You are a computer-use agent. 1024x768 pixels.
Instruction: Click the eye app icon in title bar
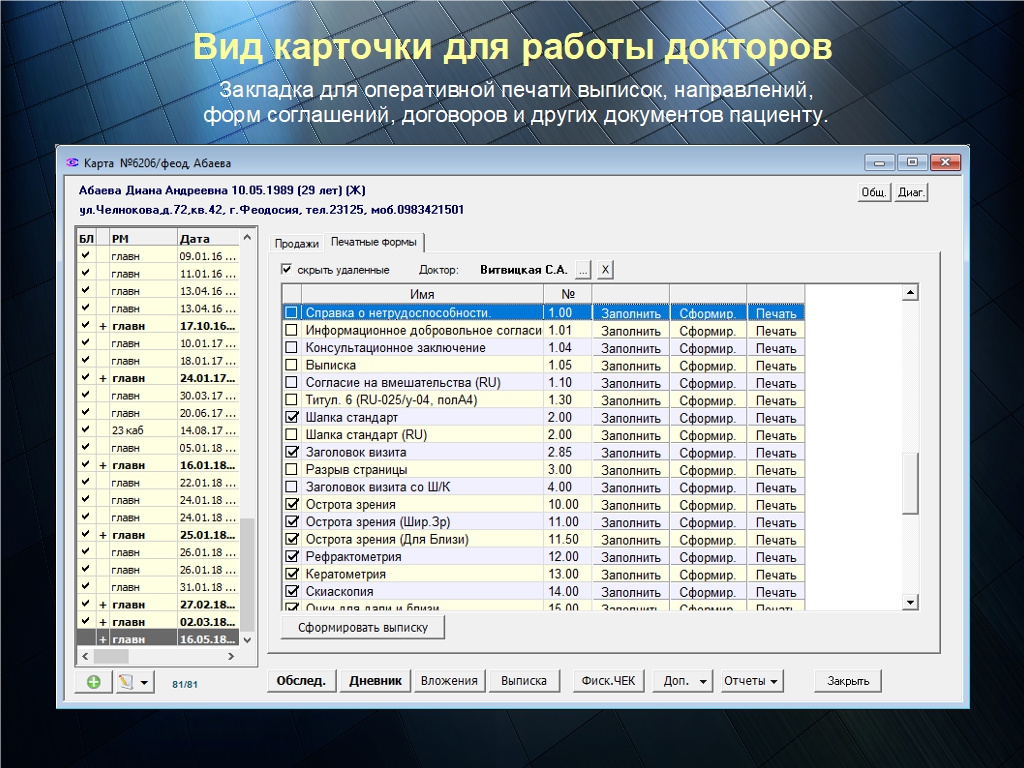click(x=71, y=163)
